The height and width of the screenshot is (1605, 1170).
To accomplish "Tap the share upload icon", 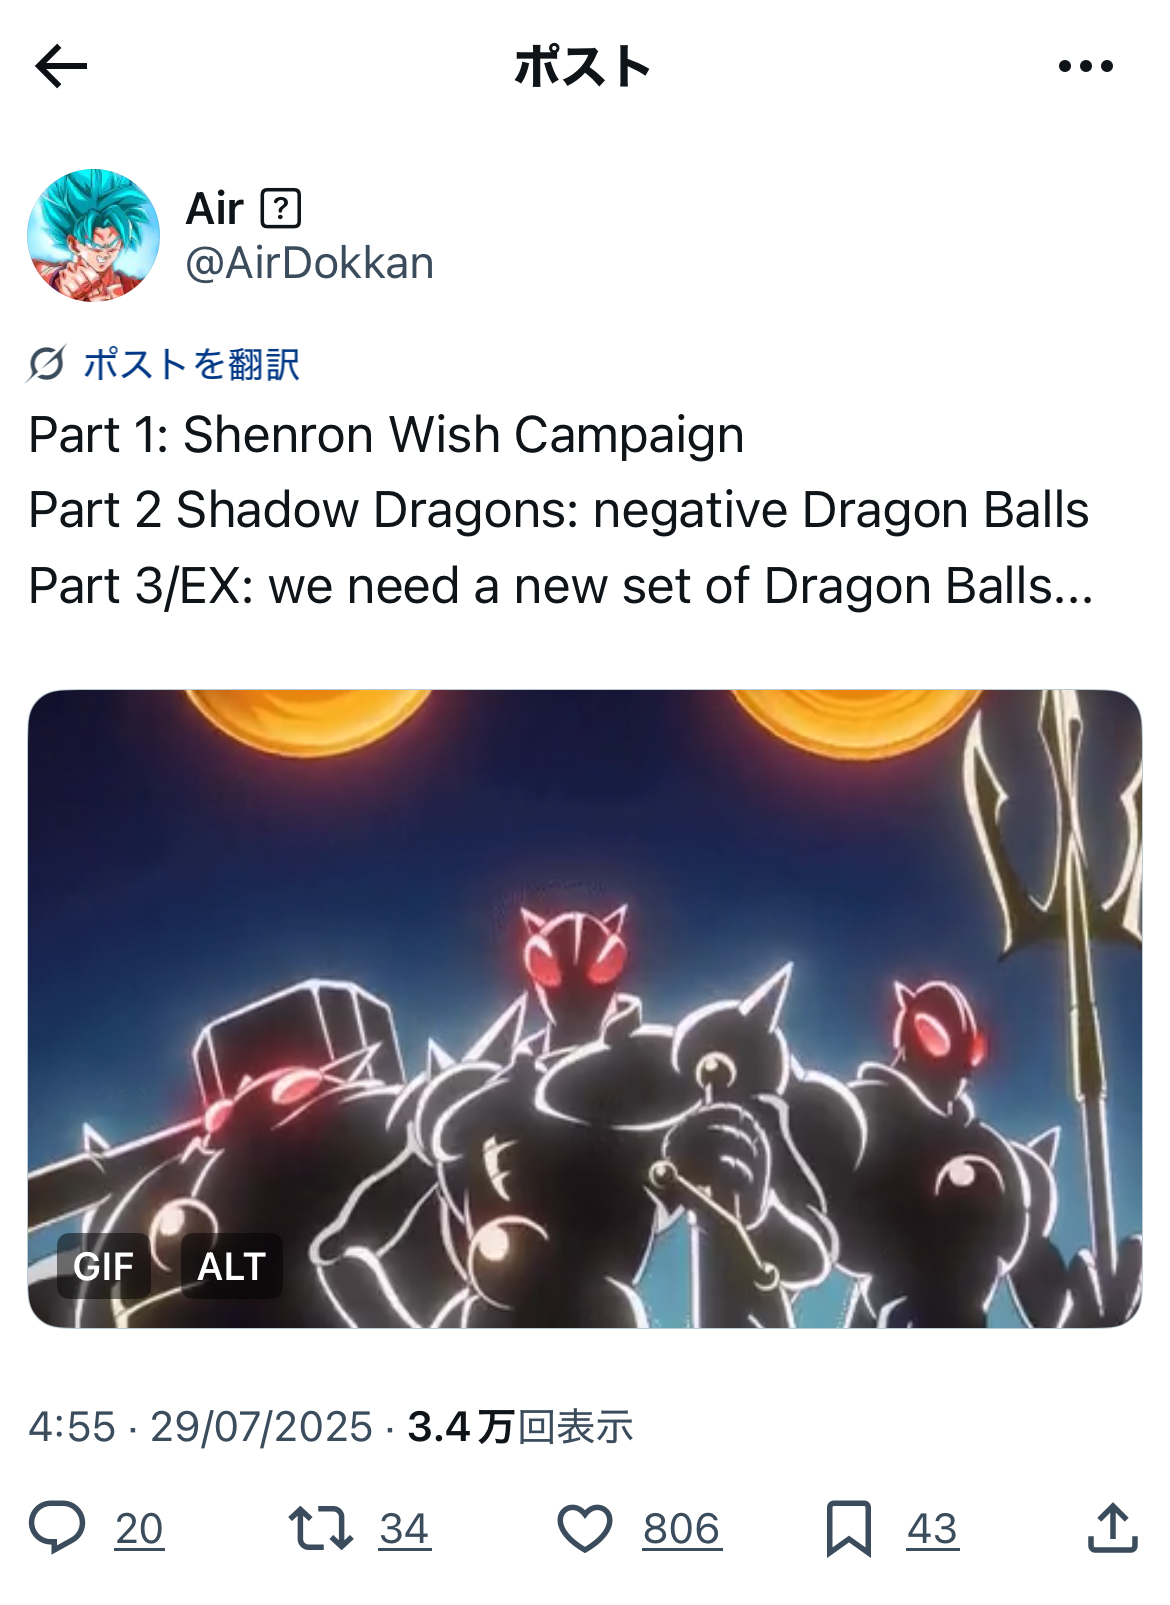I will pyautogui.click(x=1113, y=1527).
